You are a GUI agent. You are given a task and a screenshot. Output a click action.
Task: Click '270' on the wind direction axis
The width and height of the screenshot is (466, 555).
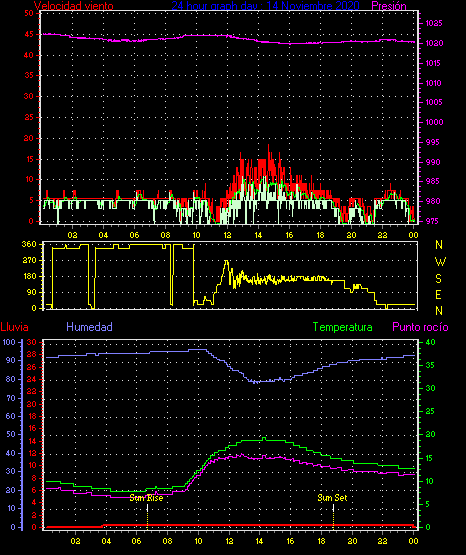(x=29, y=261)
